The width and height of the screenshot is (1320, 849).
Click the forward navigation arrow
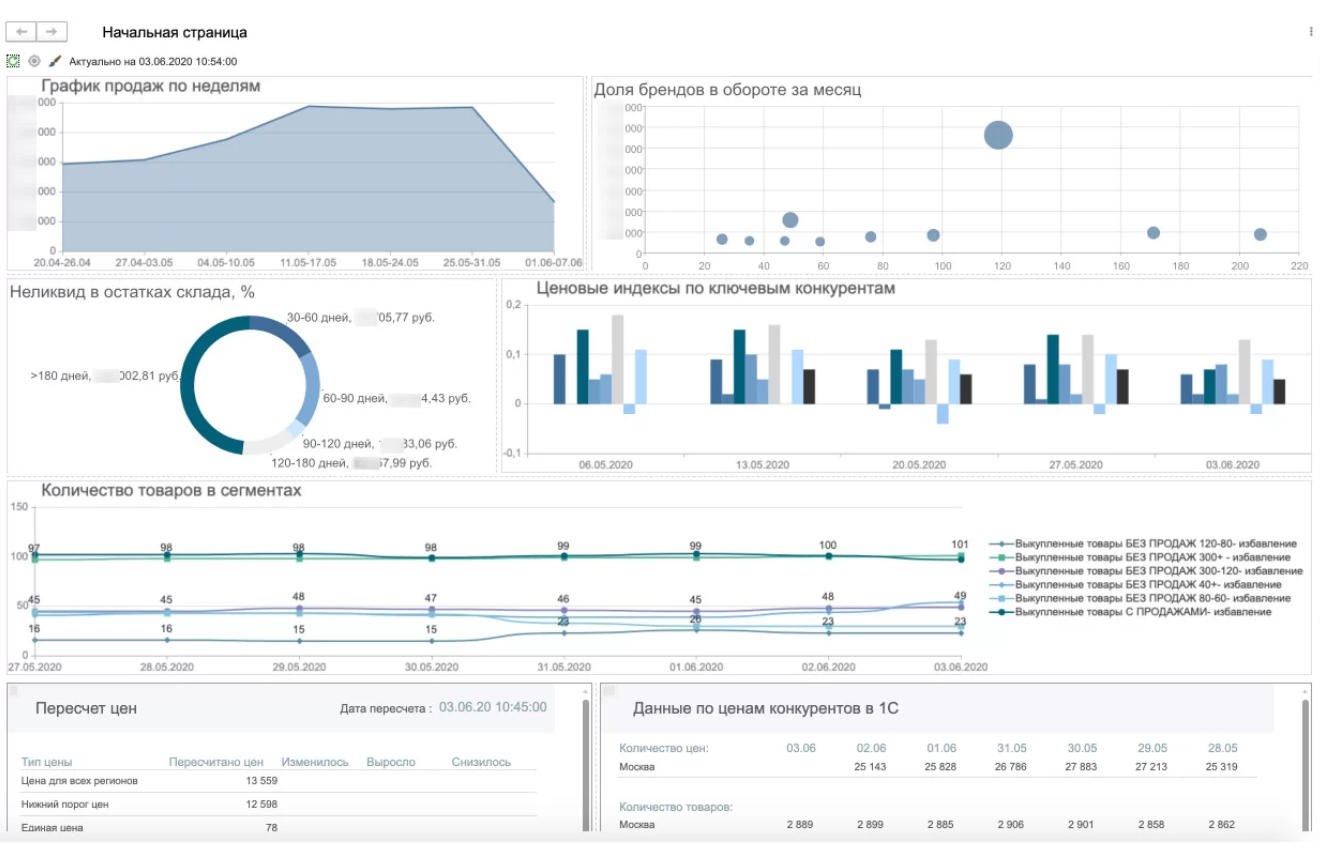[x=52, y=32]
